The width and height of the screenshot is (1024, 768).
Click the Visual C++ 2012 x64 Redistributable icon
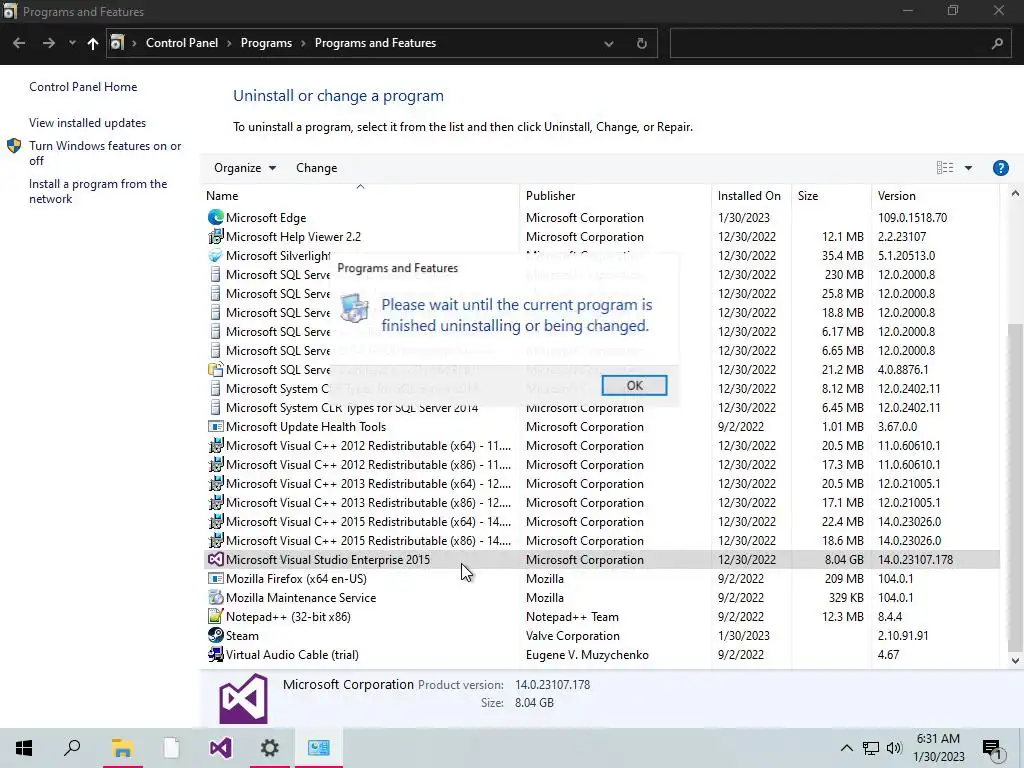(216, 445)
